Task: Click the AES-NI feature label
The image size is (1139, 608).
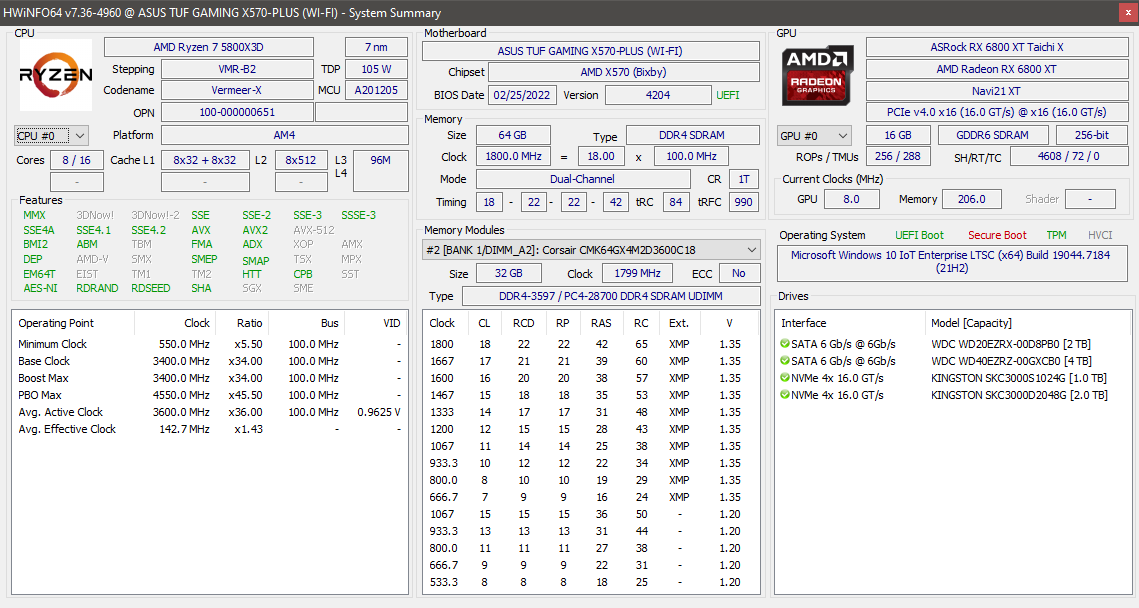Action: click(40, 288)
